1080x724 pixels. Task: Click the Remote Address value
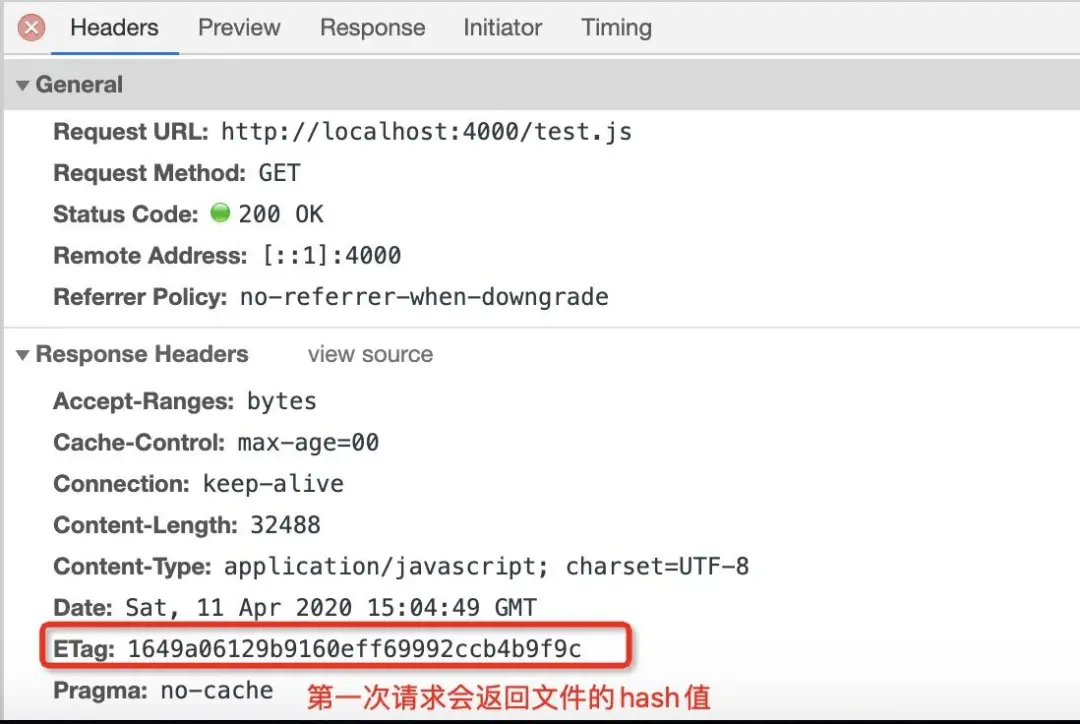(332, 256)
